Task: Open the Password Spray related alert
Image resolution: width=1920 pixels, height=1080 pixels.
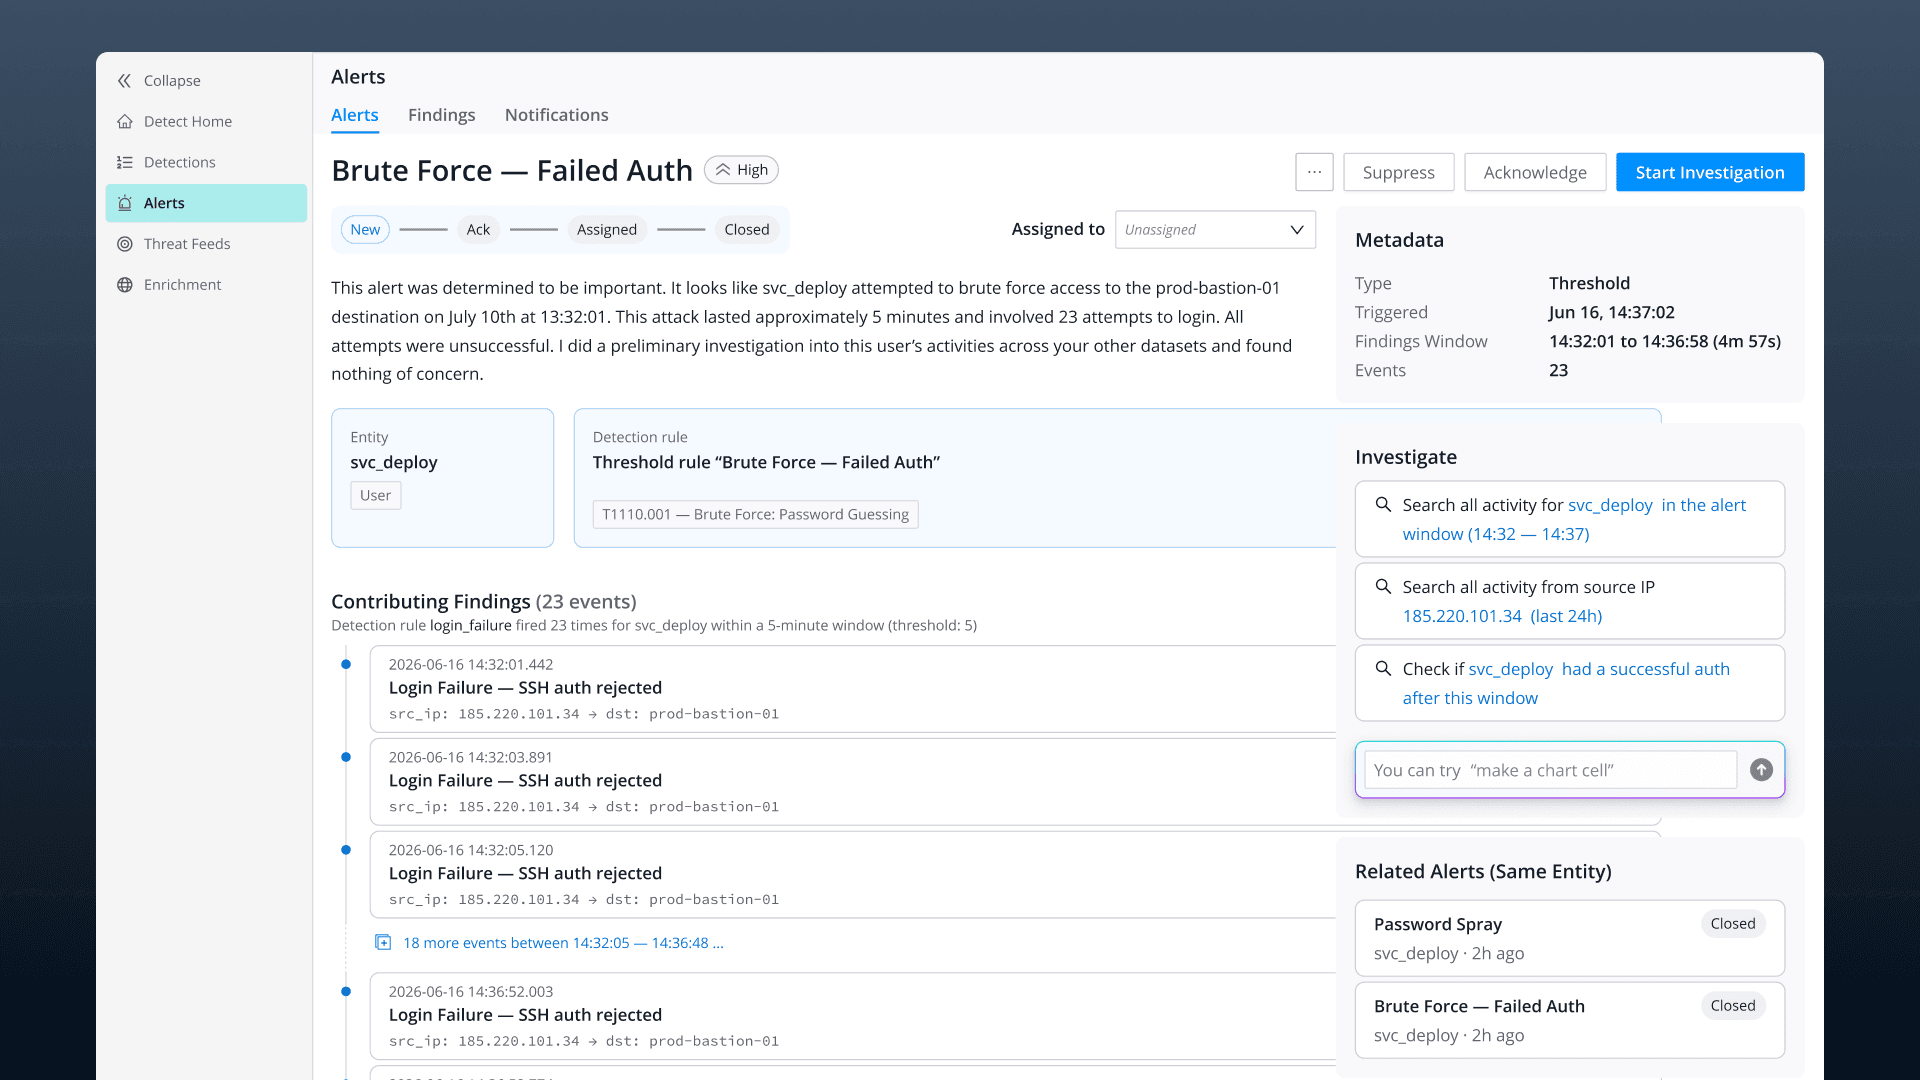Action: click(x=1569, y=939)
